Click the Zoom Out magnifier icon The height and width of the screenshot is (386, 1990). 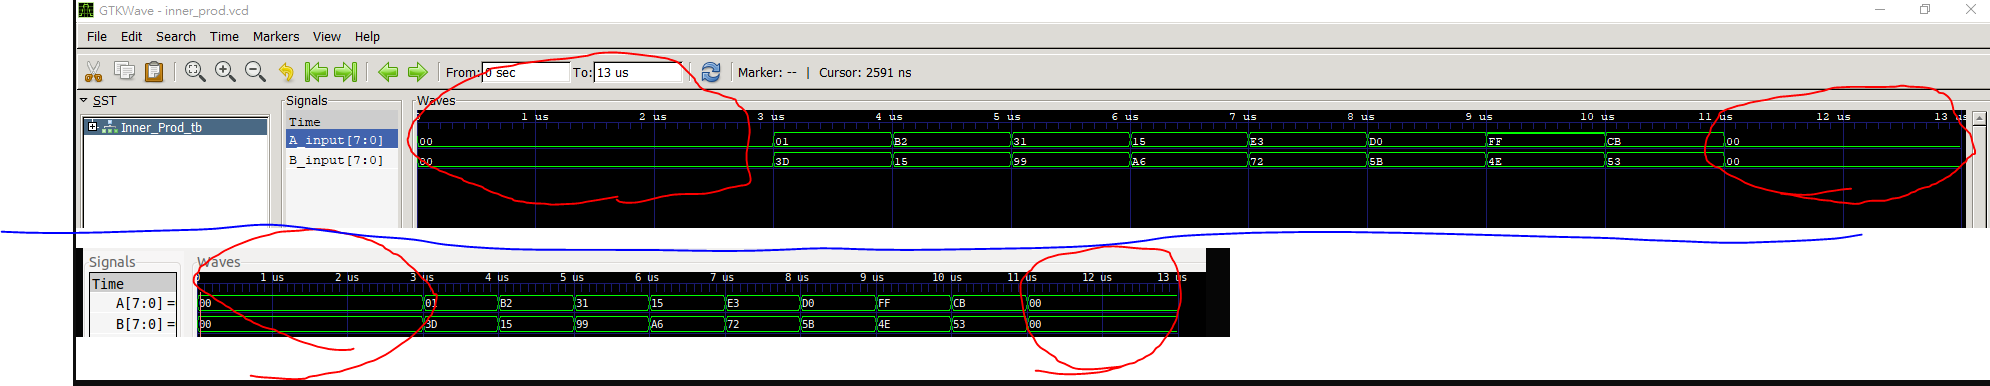(x=255, y=71)
